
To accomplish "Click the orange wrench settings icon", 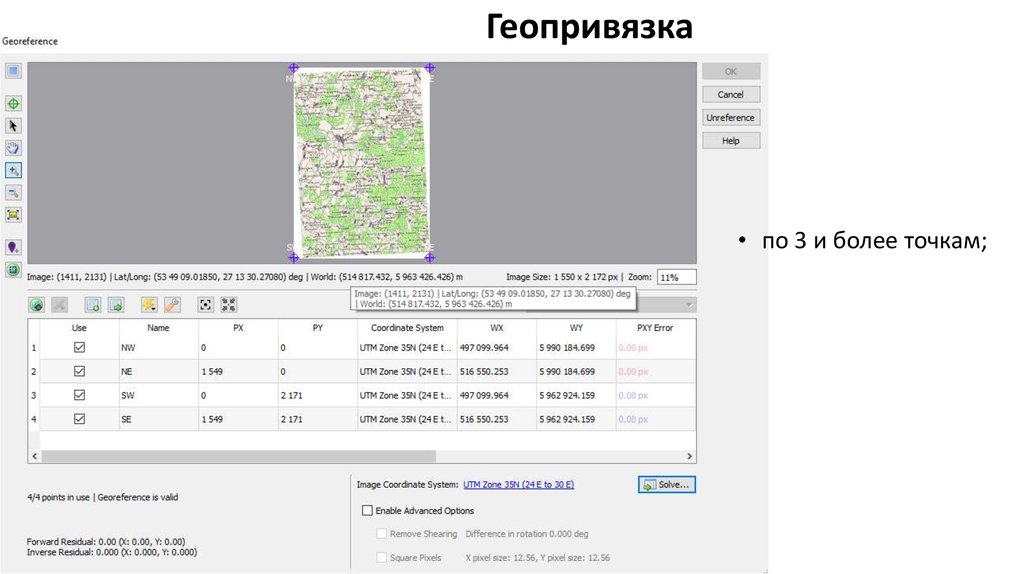I will tap(172, 304).
